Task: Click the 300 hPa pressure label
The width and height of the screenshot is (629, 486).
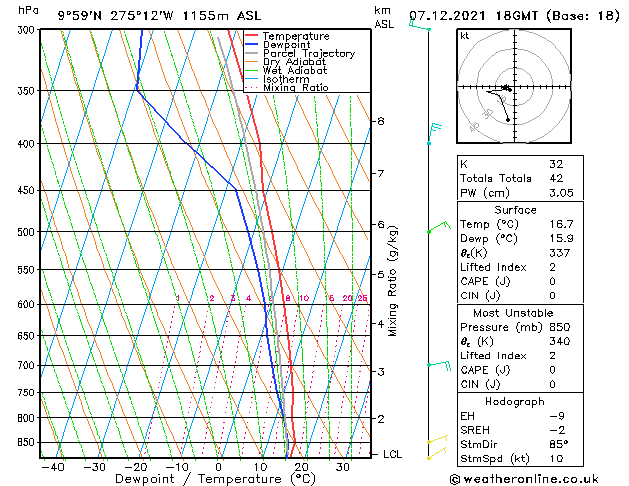Action: click(x=28, y=30)
